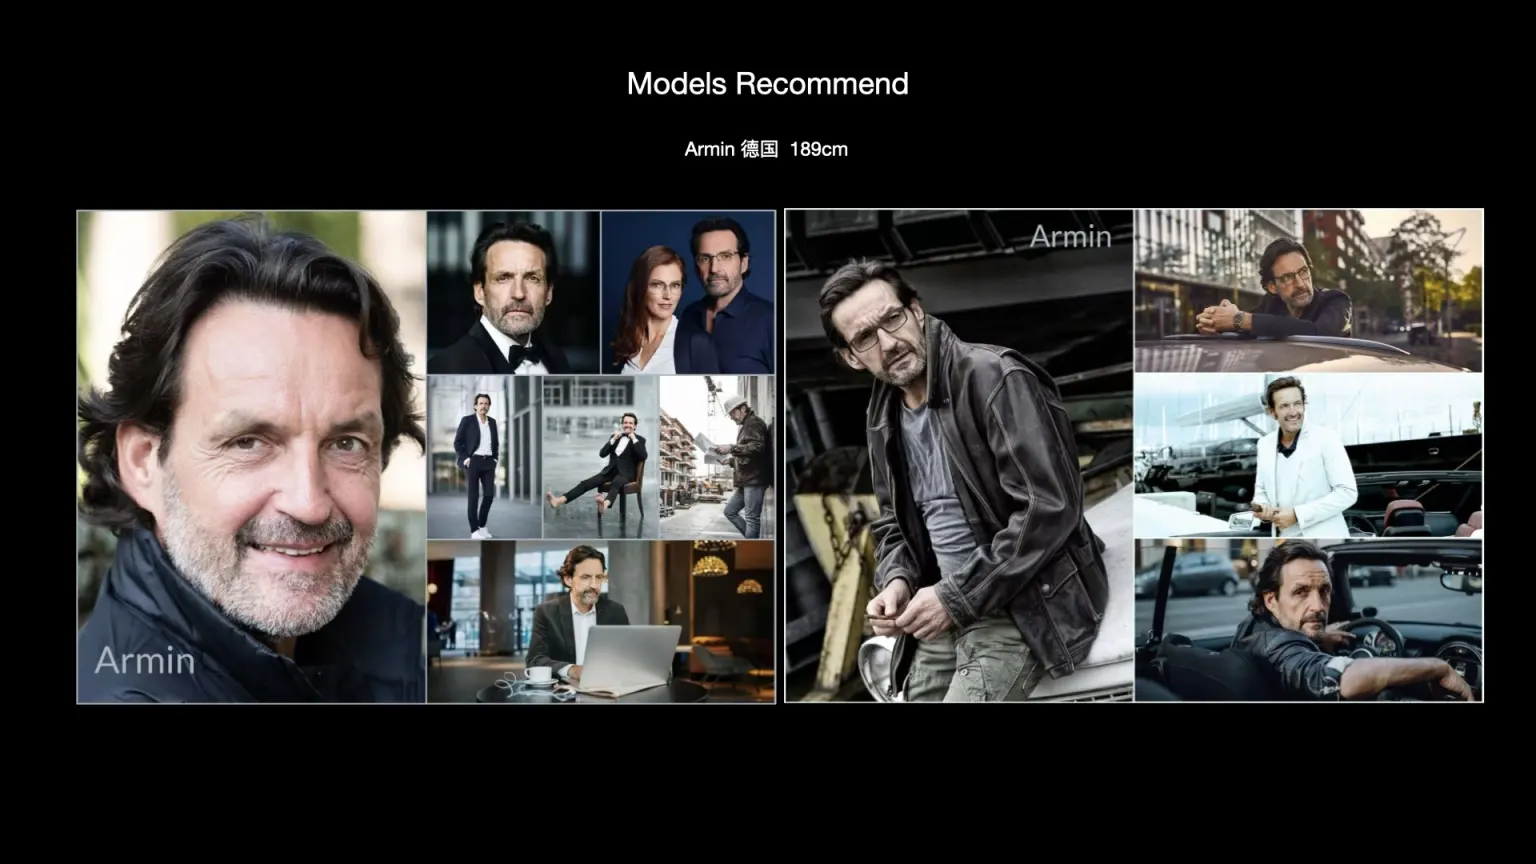The height and width of the screenshot is (864, 1536).
Task: Click the "Models Recommend" slide title
Action: [767, 84]
